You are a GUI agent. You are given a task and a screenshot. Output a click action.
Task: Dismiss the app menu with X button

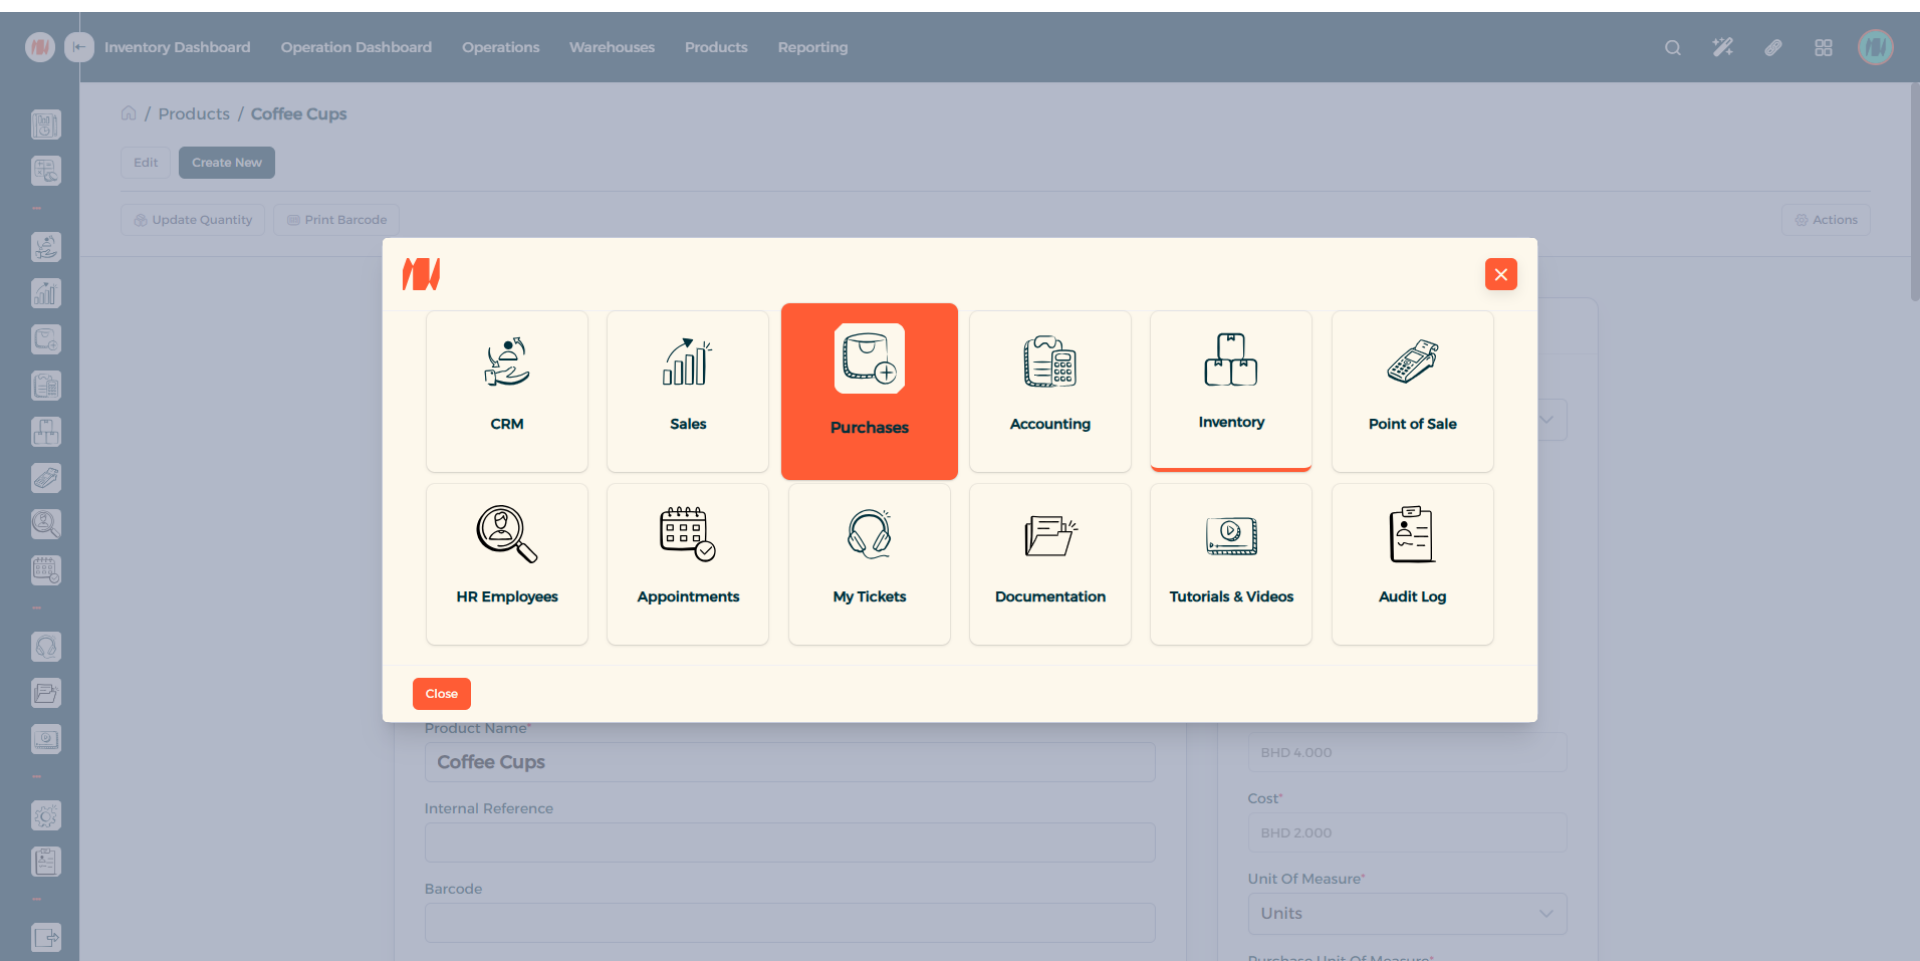click(1500, 274)
